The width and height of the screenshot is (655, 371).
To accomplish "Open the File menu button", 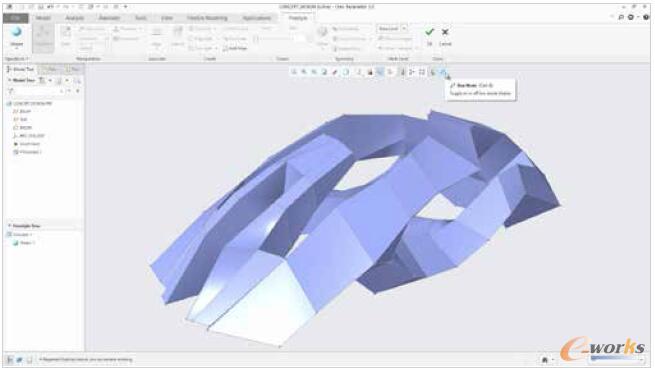I will [x=15, y=18].
